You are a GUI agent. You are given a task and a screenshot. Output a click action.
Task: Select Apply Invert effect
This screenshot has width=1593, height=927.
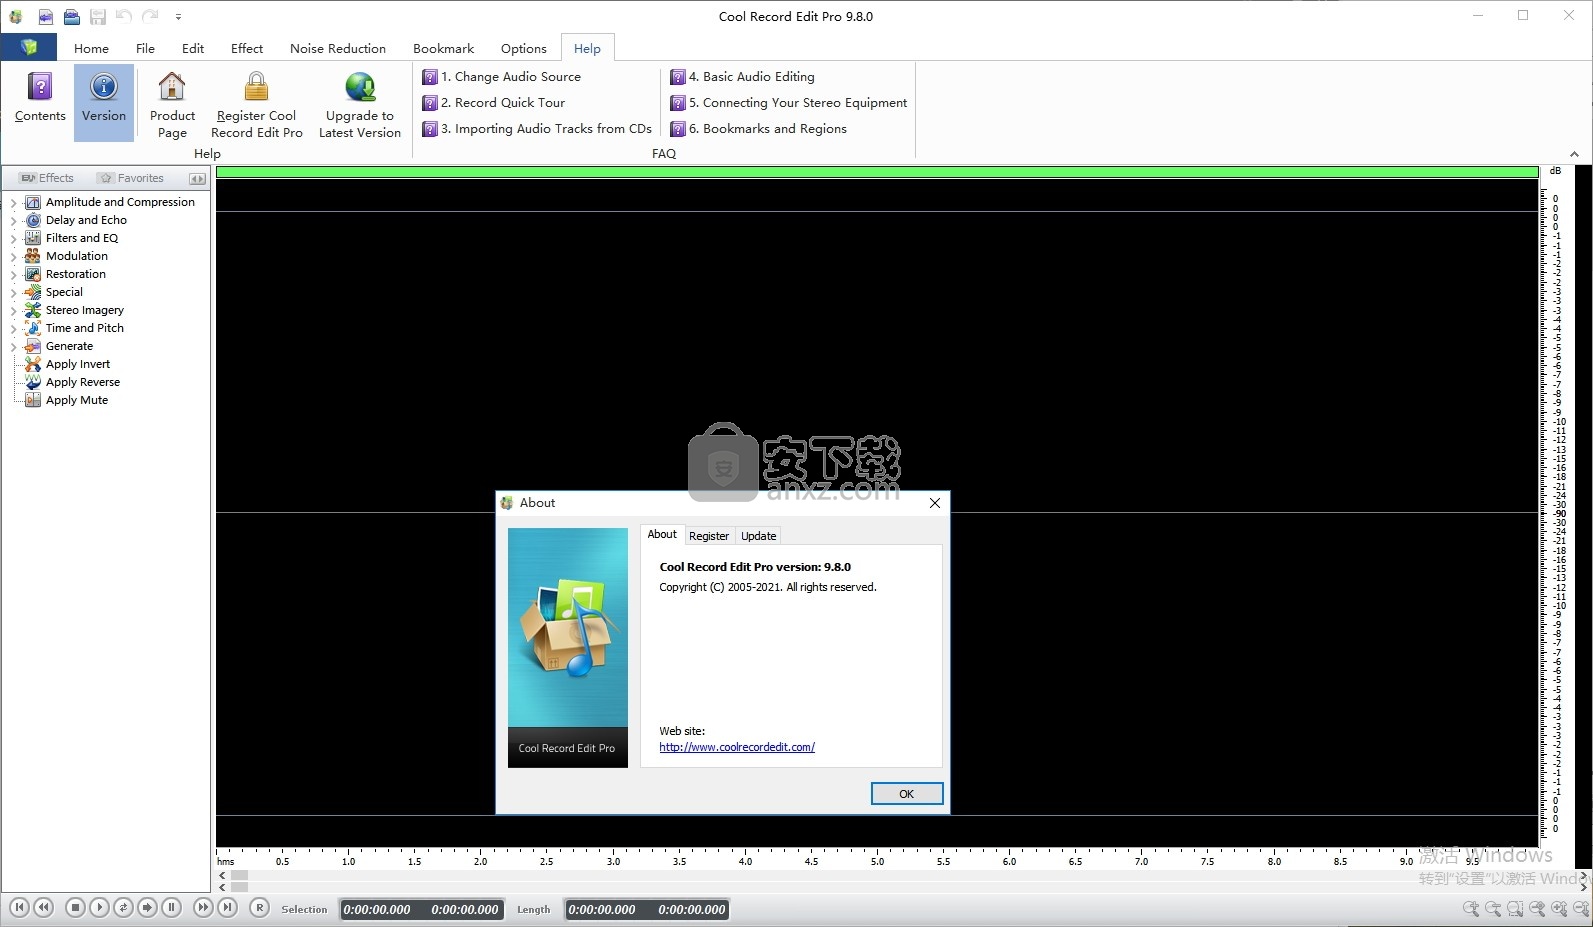[77, 364]
